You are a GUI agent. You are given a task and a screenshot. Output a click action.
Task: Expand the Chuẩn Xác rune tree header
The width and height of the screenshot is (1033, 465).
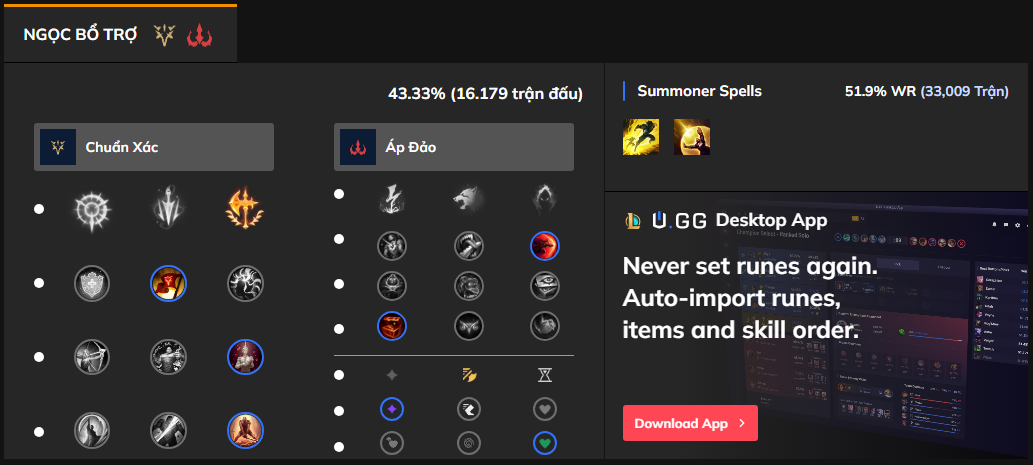154,147
